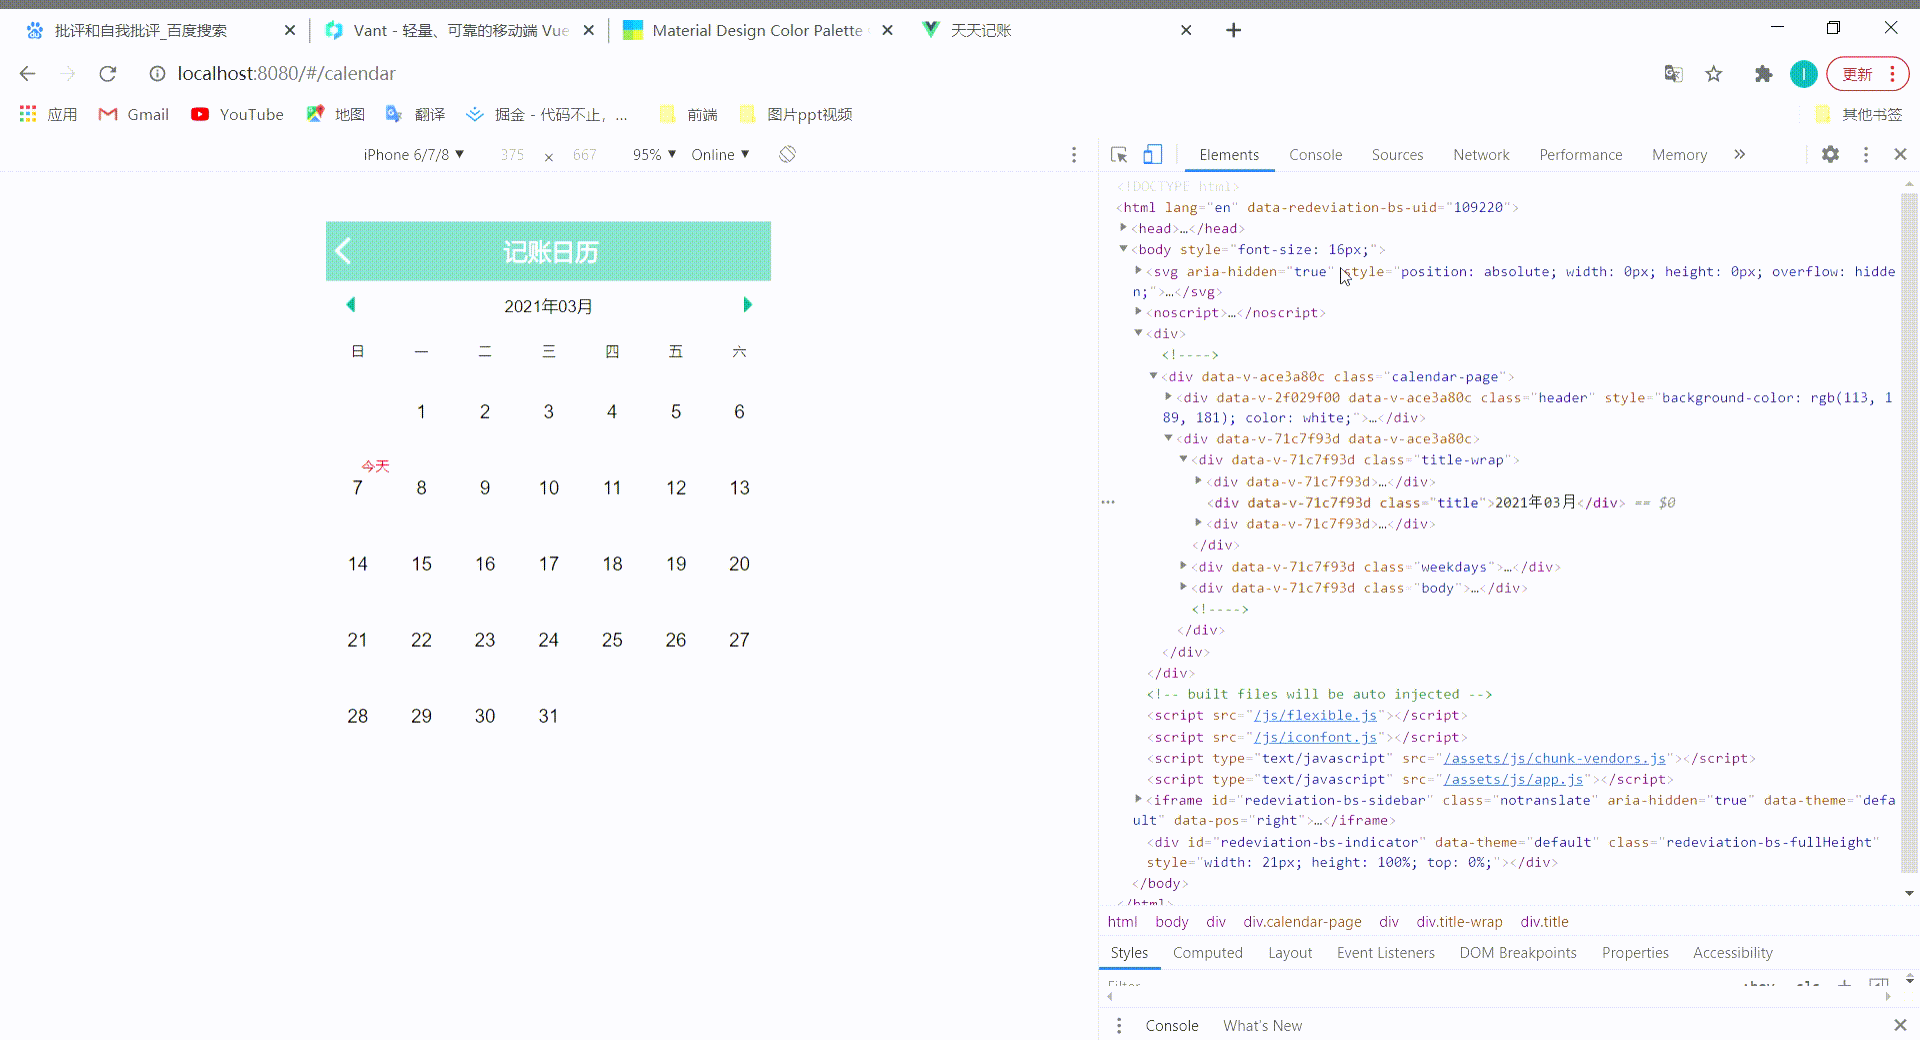Activate the inspect element picker
The width and height of the screenshot is (1920, 1040).
click(1119, 155)
